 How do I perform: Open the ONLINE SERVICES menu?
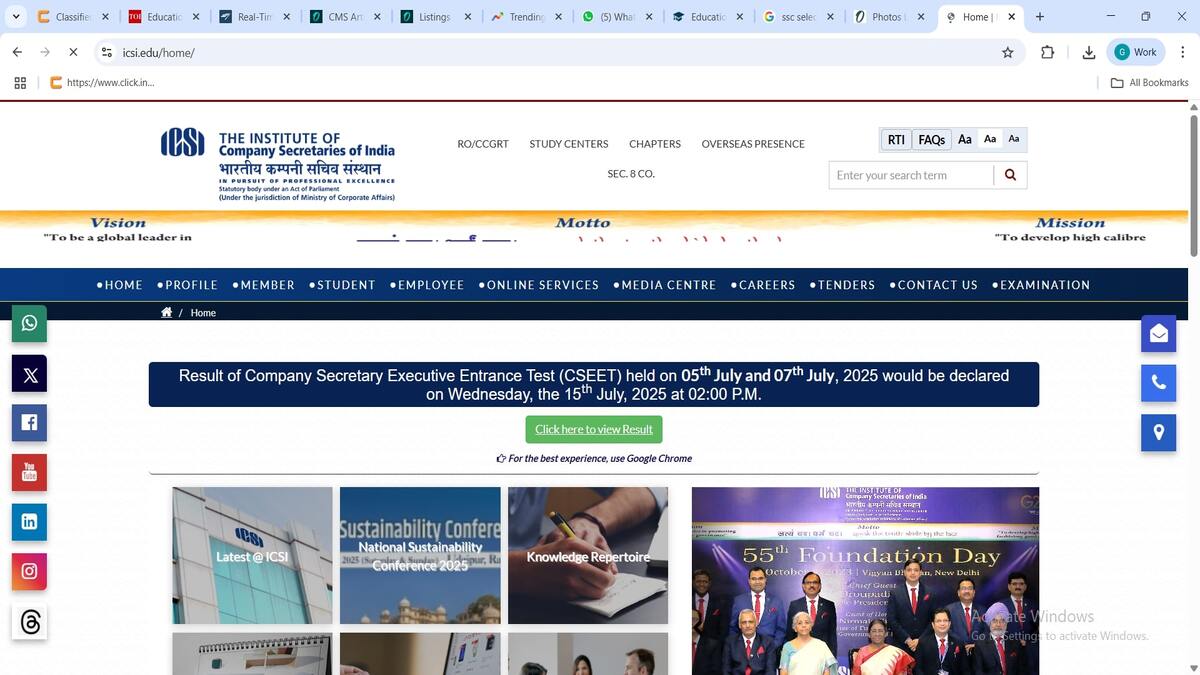(x=539, y=285)
